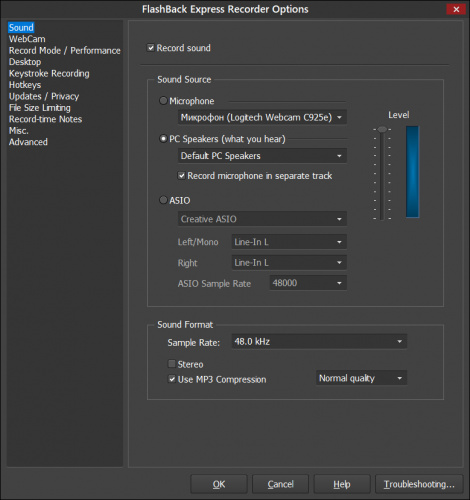Open Keystroke Recording options
The image size is (470, 500).
pyautogui.click(x=49, y=73)
